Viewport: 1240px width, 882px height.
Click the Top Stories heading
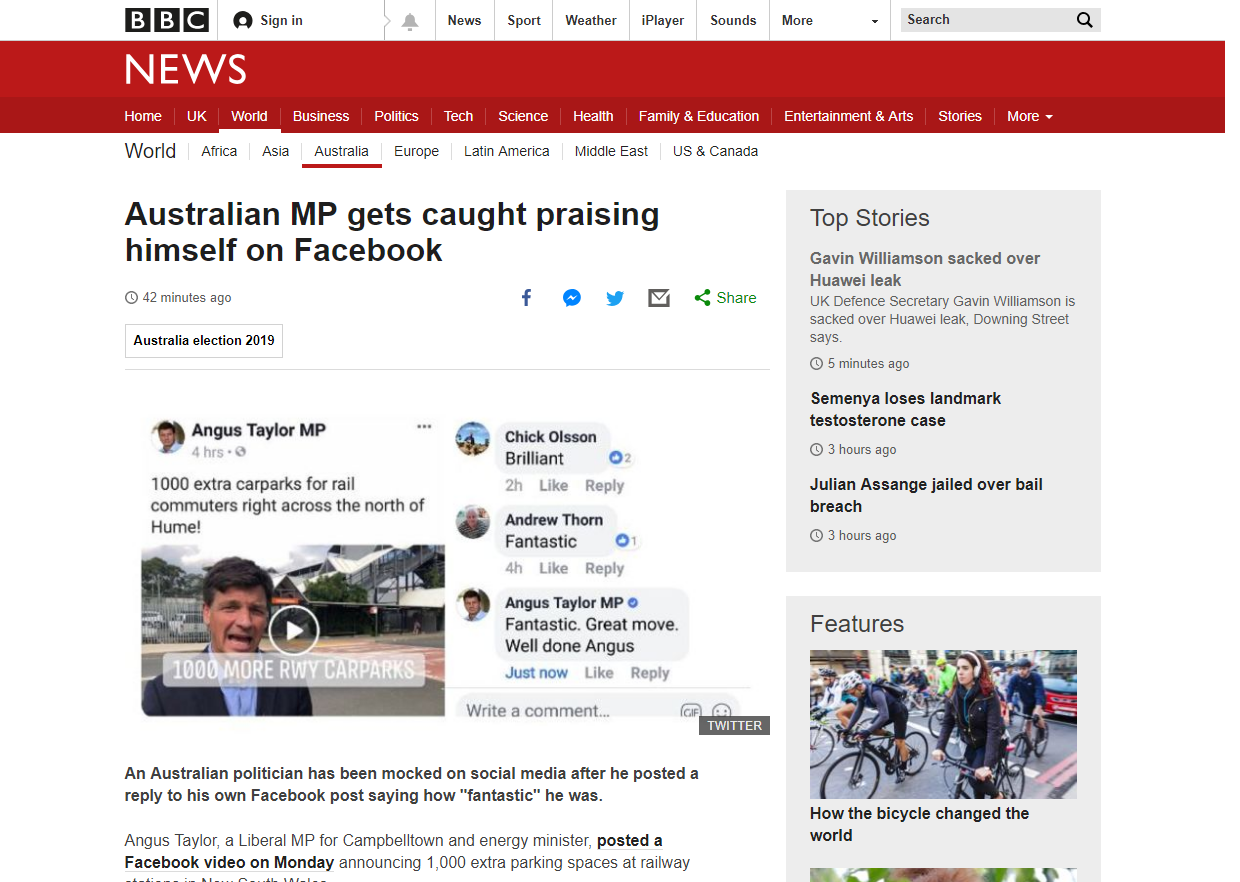pyautogui.click(x=869, y=218)
